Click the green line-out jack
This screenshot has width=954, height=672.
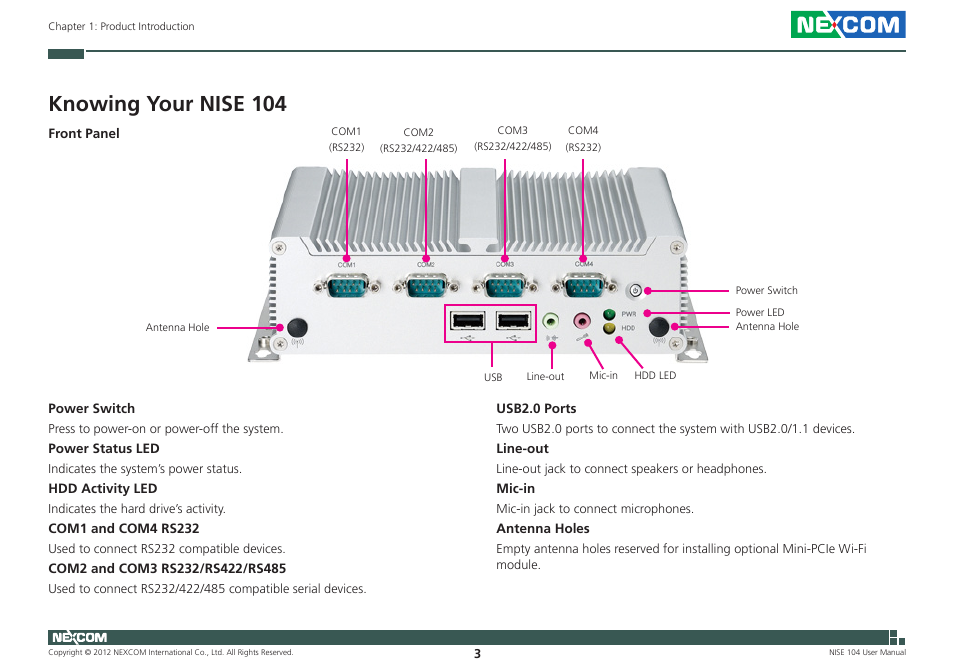click(551, 320)
